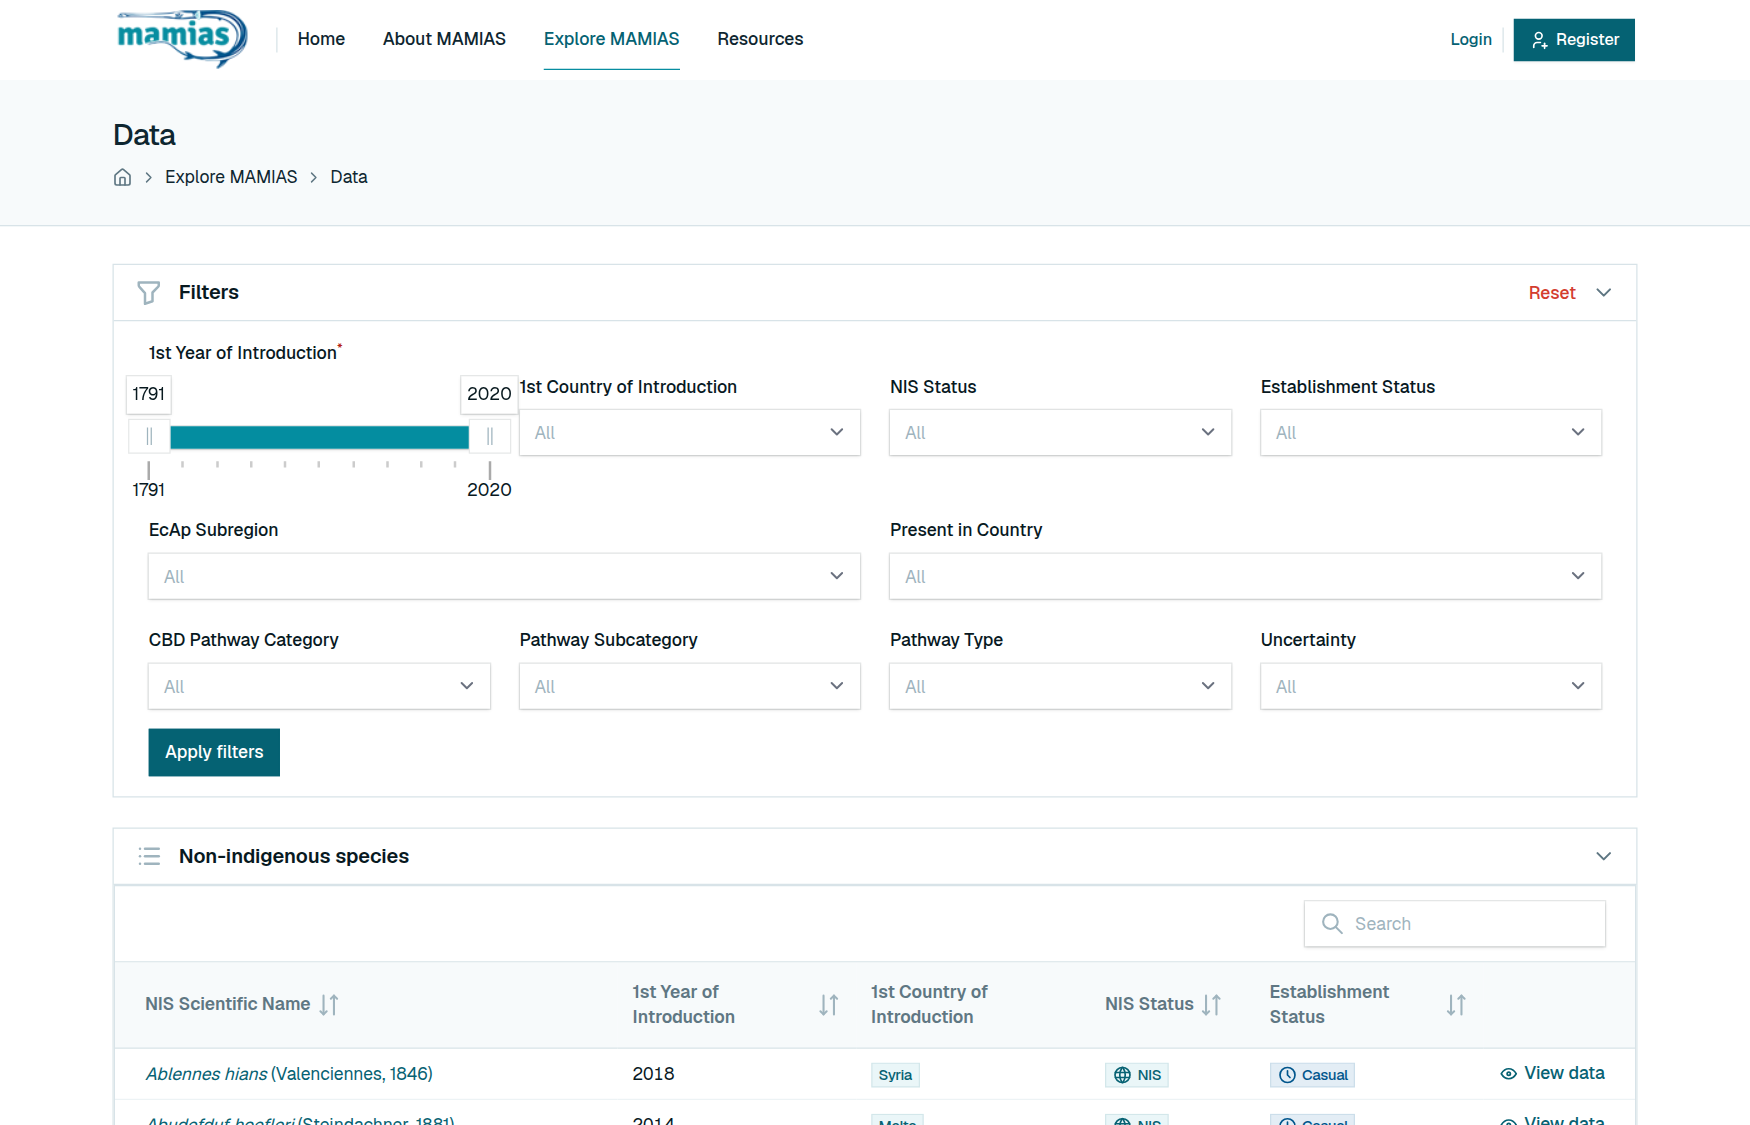1750x1125 pixels.
Task: Open CBD Pathway Category dropdown
Action: click(x=319, y=686)
